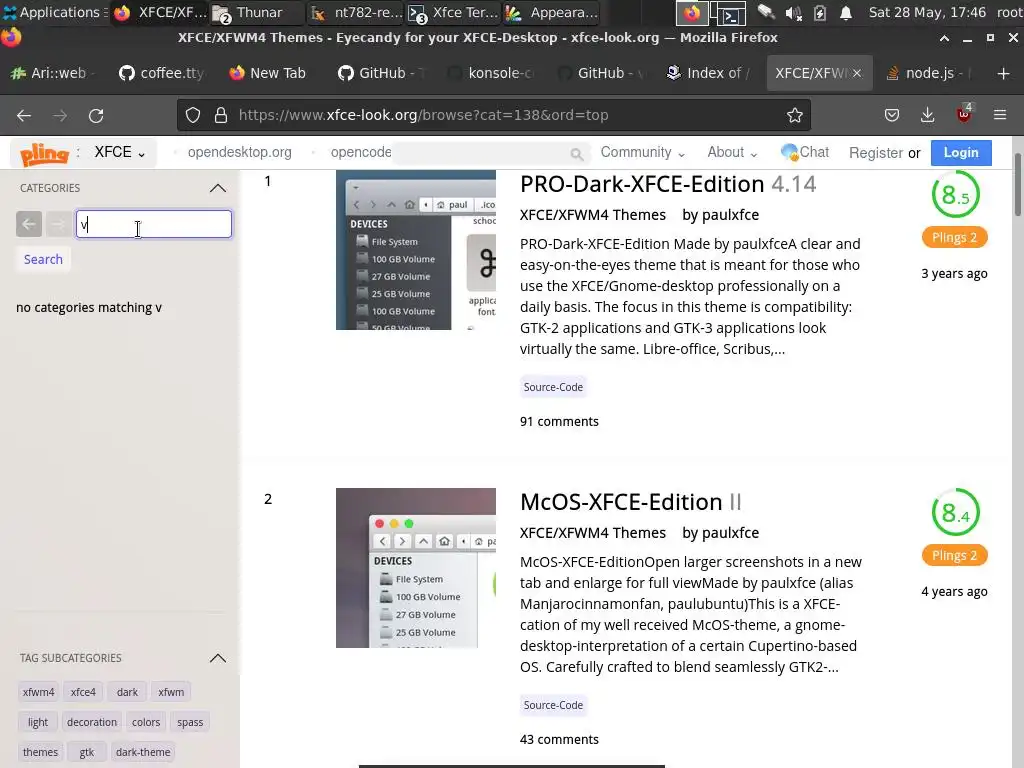Open the opencode link
1024x768 pixels.
click(x=360, y=152)
